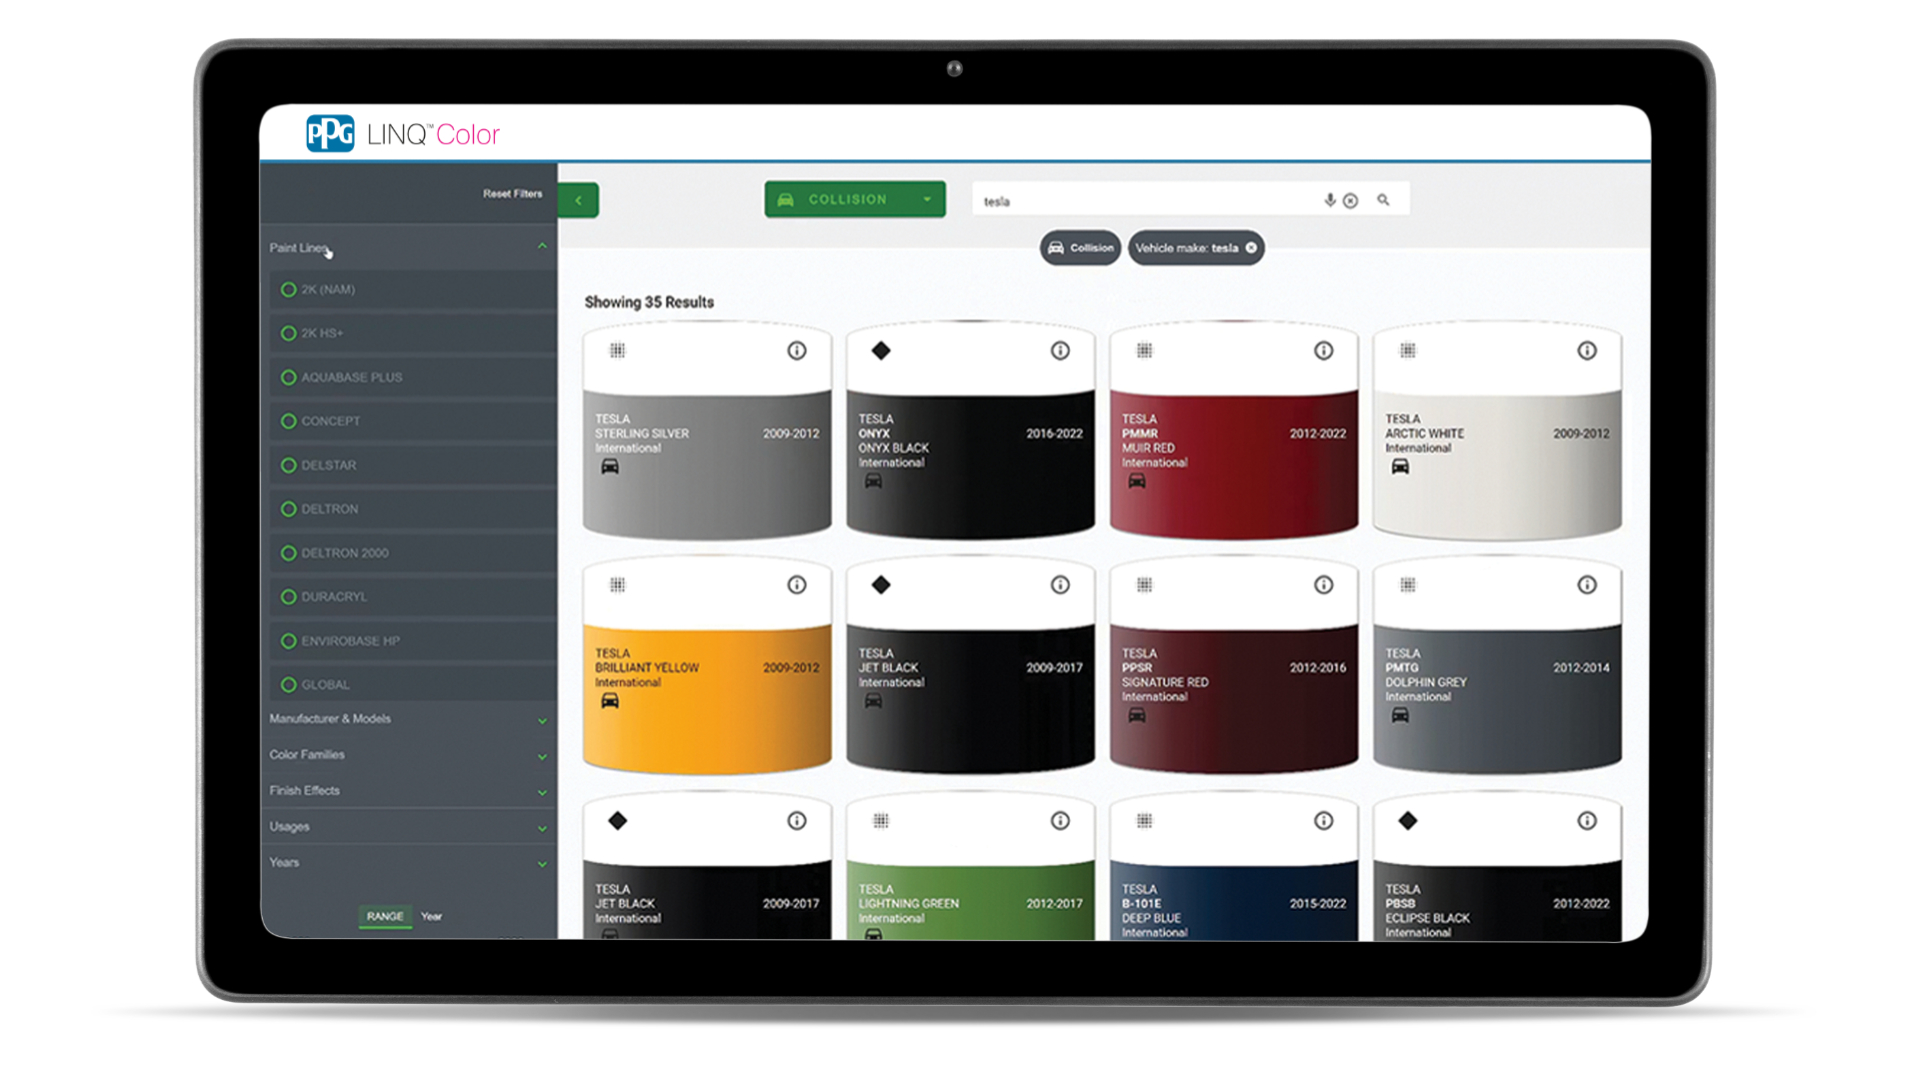Click the camera/lens icon in search bar
Viewport: 1920px width, 1081px height.
[1350, 200]
